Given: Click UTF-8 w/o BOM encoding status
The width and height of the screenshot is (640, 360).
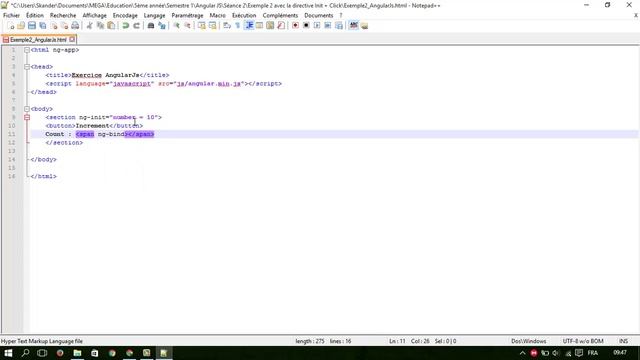Looking at the screenshot, I should click(583, 341).
